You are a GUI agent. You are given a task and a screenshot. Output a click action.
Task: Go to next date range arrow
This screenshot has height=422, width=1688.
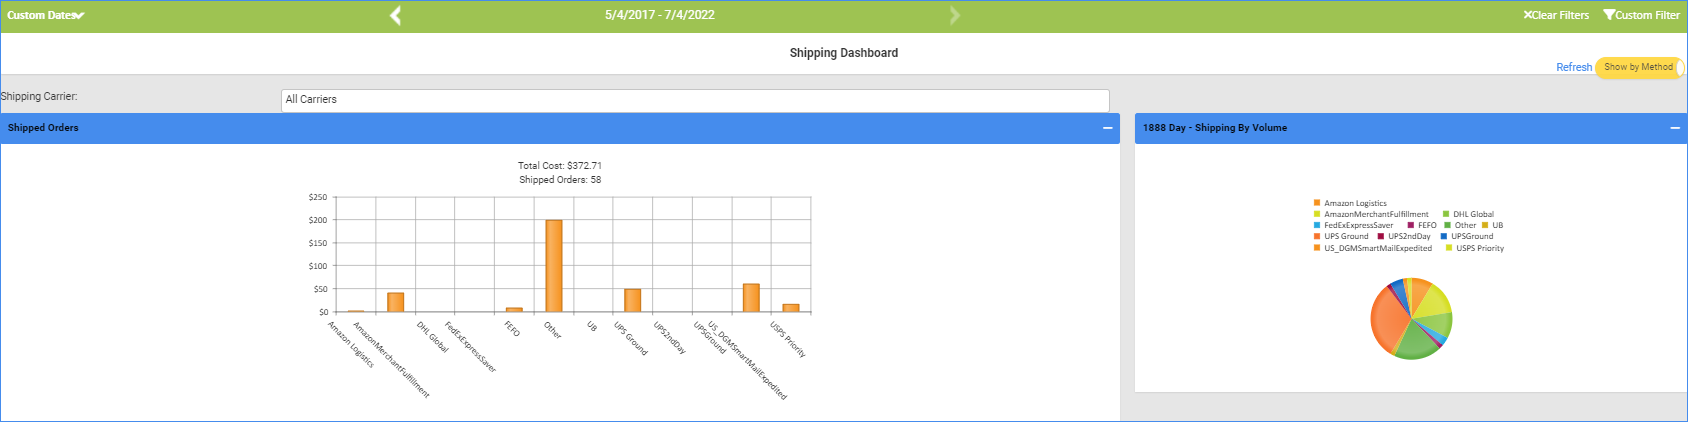click(x=954, y=15)
